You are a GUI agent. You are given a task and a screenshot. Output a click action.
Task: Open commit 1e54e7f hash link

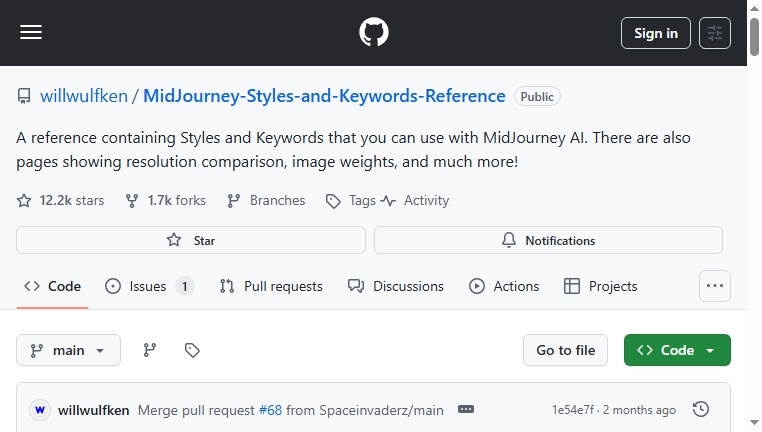click(x=572, y=410)
